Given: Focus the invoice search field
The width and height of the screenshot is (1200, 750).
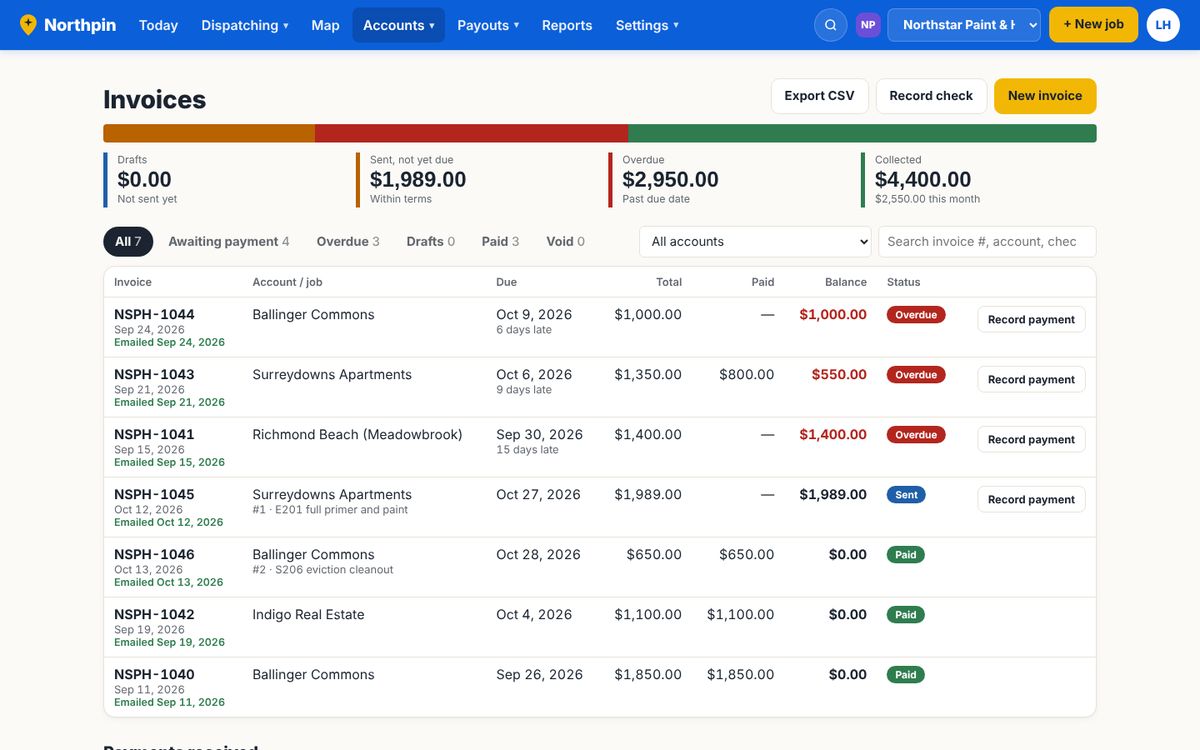Looking at the screenshot, I should pos(987,241).
